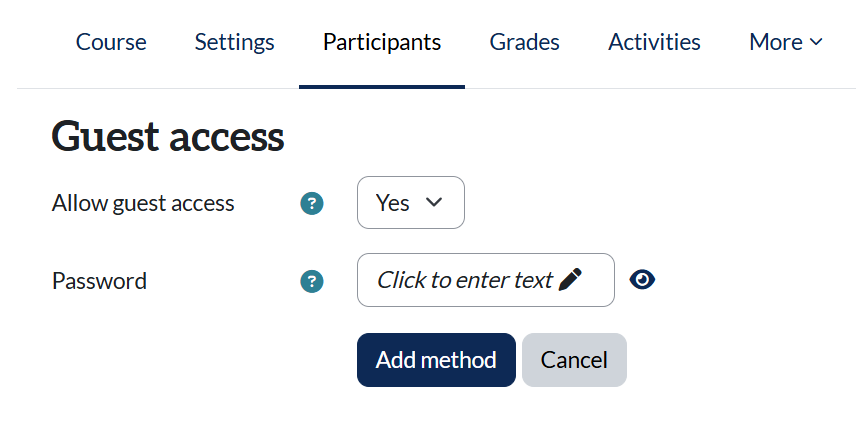Click the Allow guest access label

pos(143,203)
